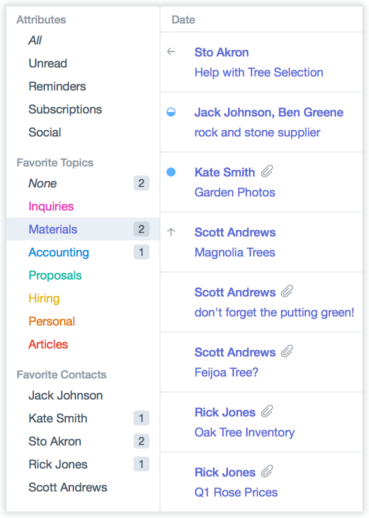Show Subscriptions messages
This screenshot has width=369, height=518.
(x=65, y=109)
